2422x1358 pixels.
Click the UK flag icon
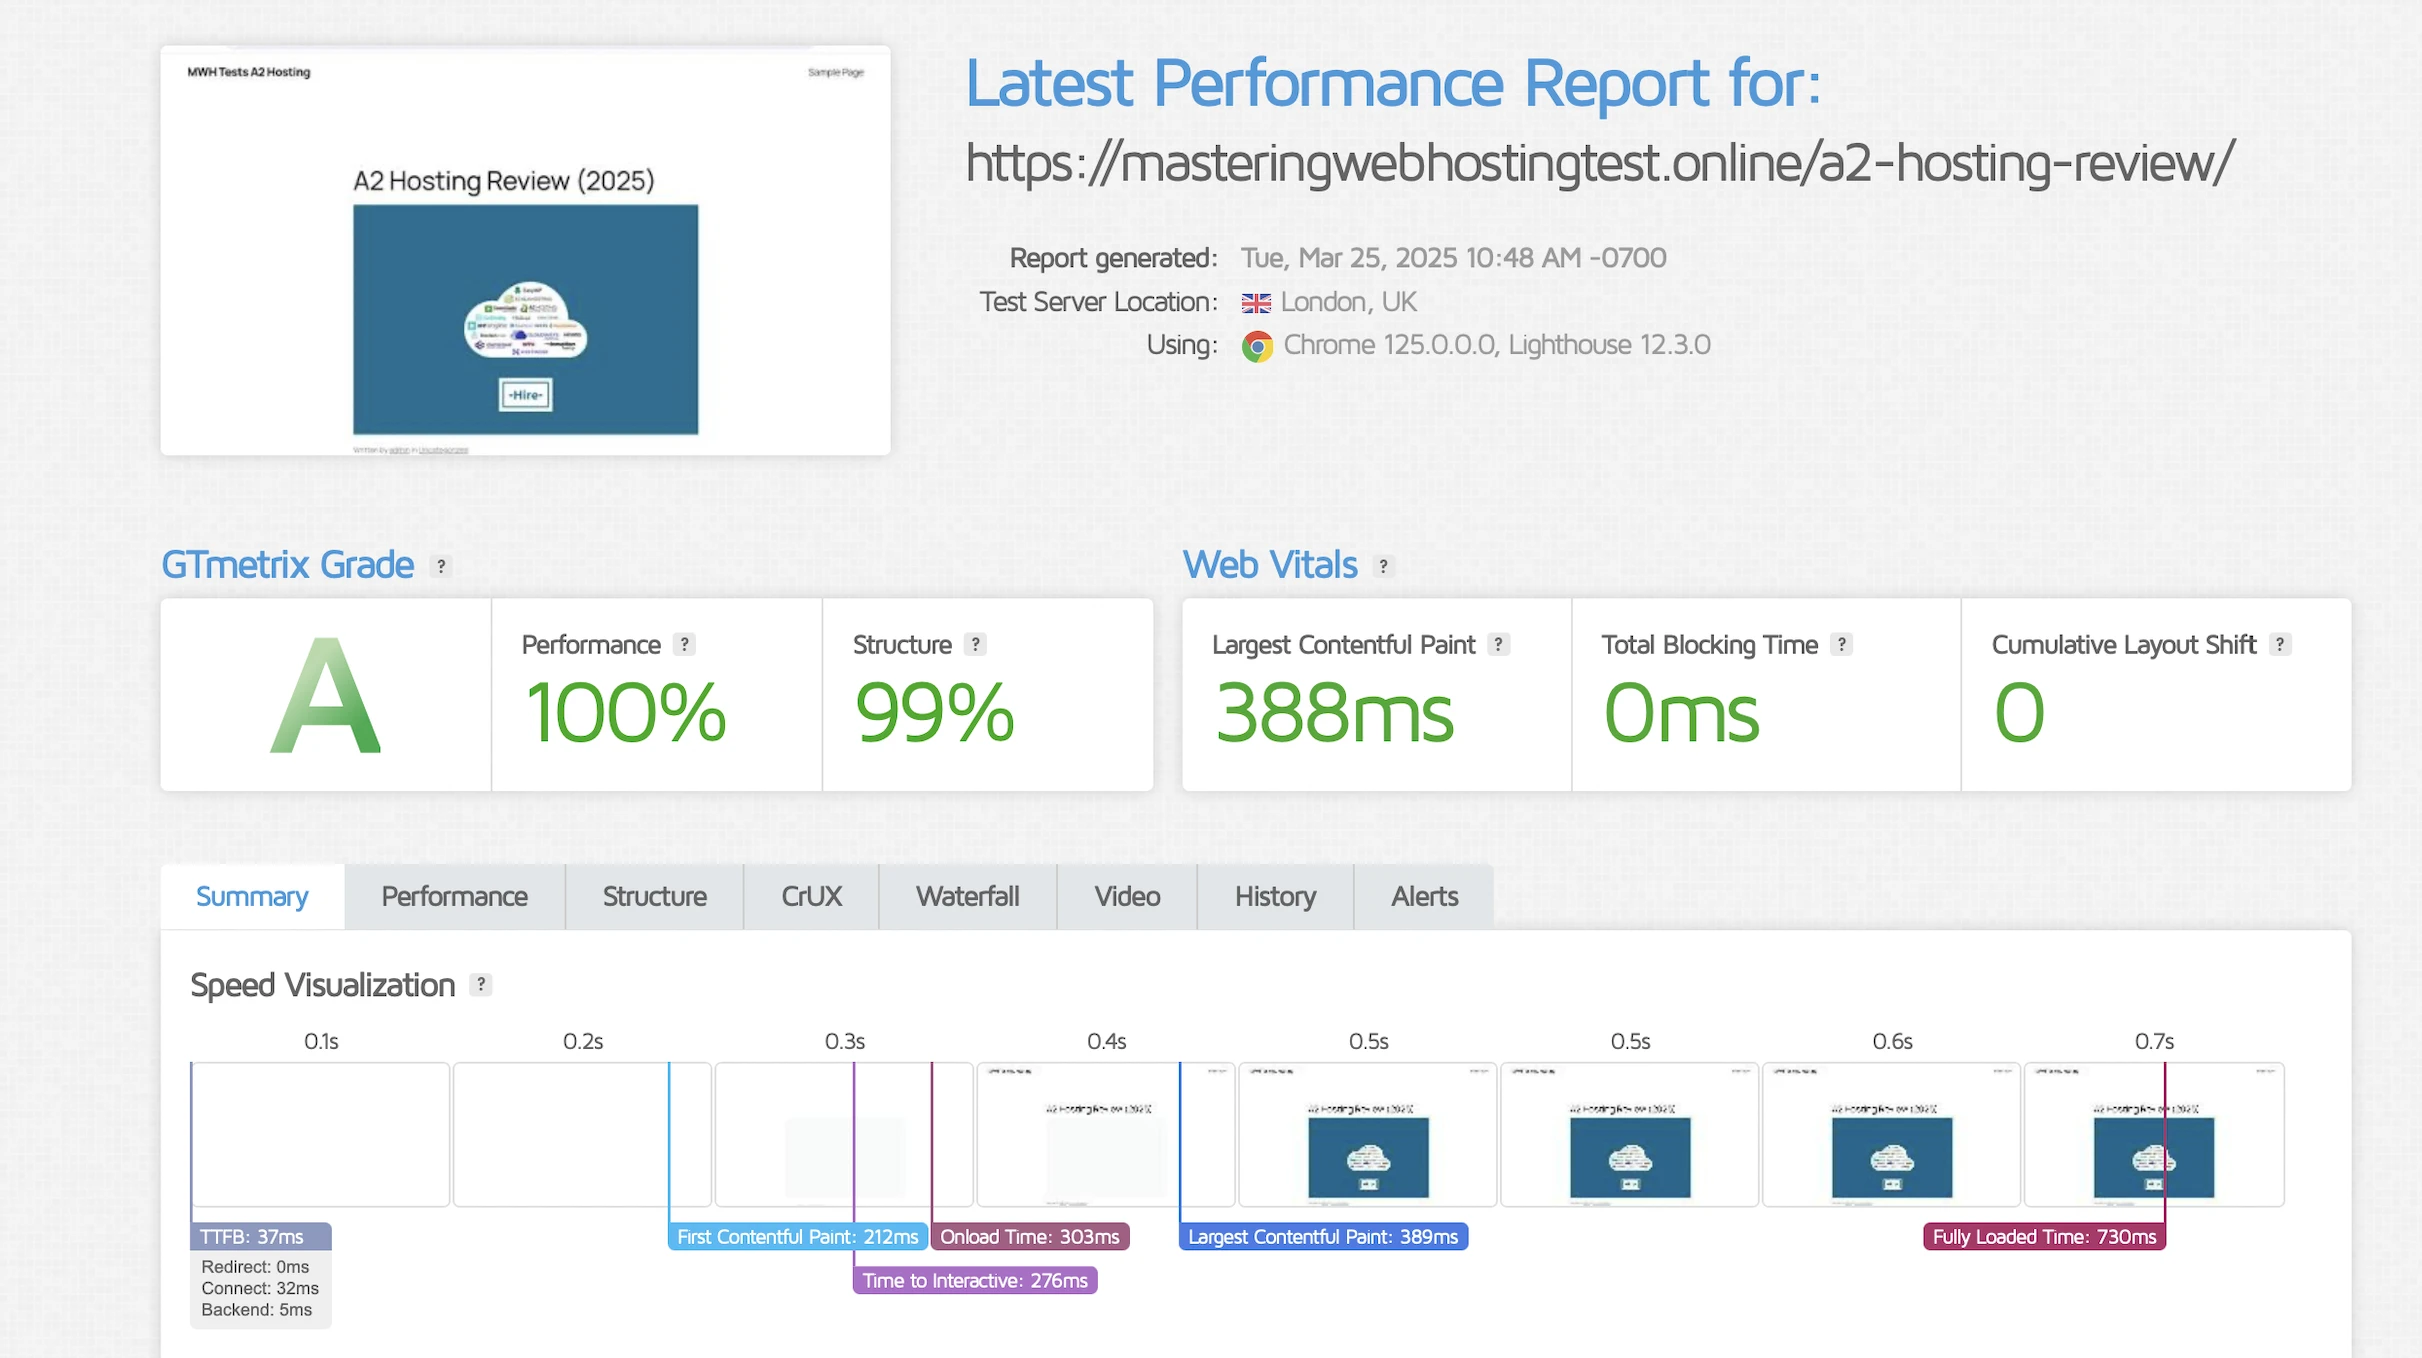(1256, 303)
